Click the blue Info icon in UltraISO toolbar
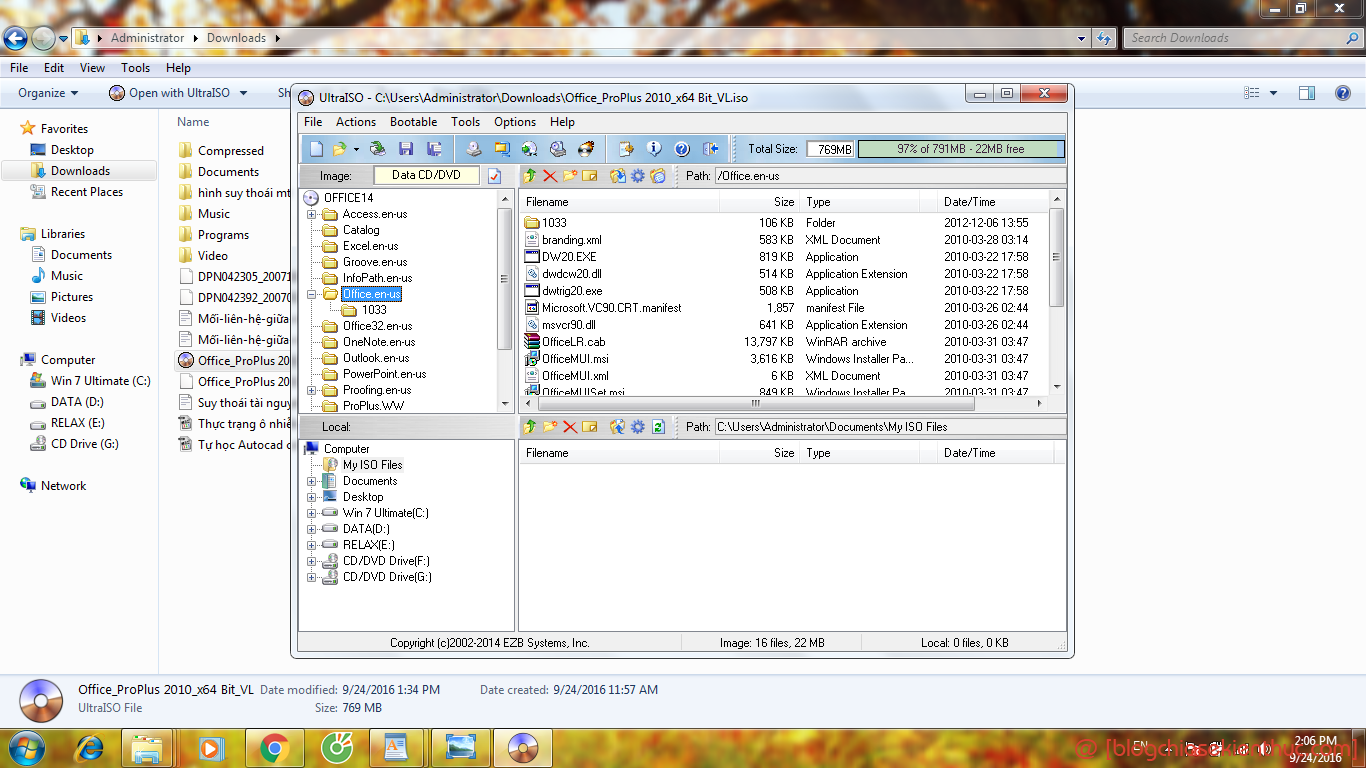The image size is (1366, 768). pyautogui.click(x=654, y=149)
